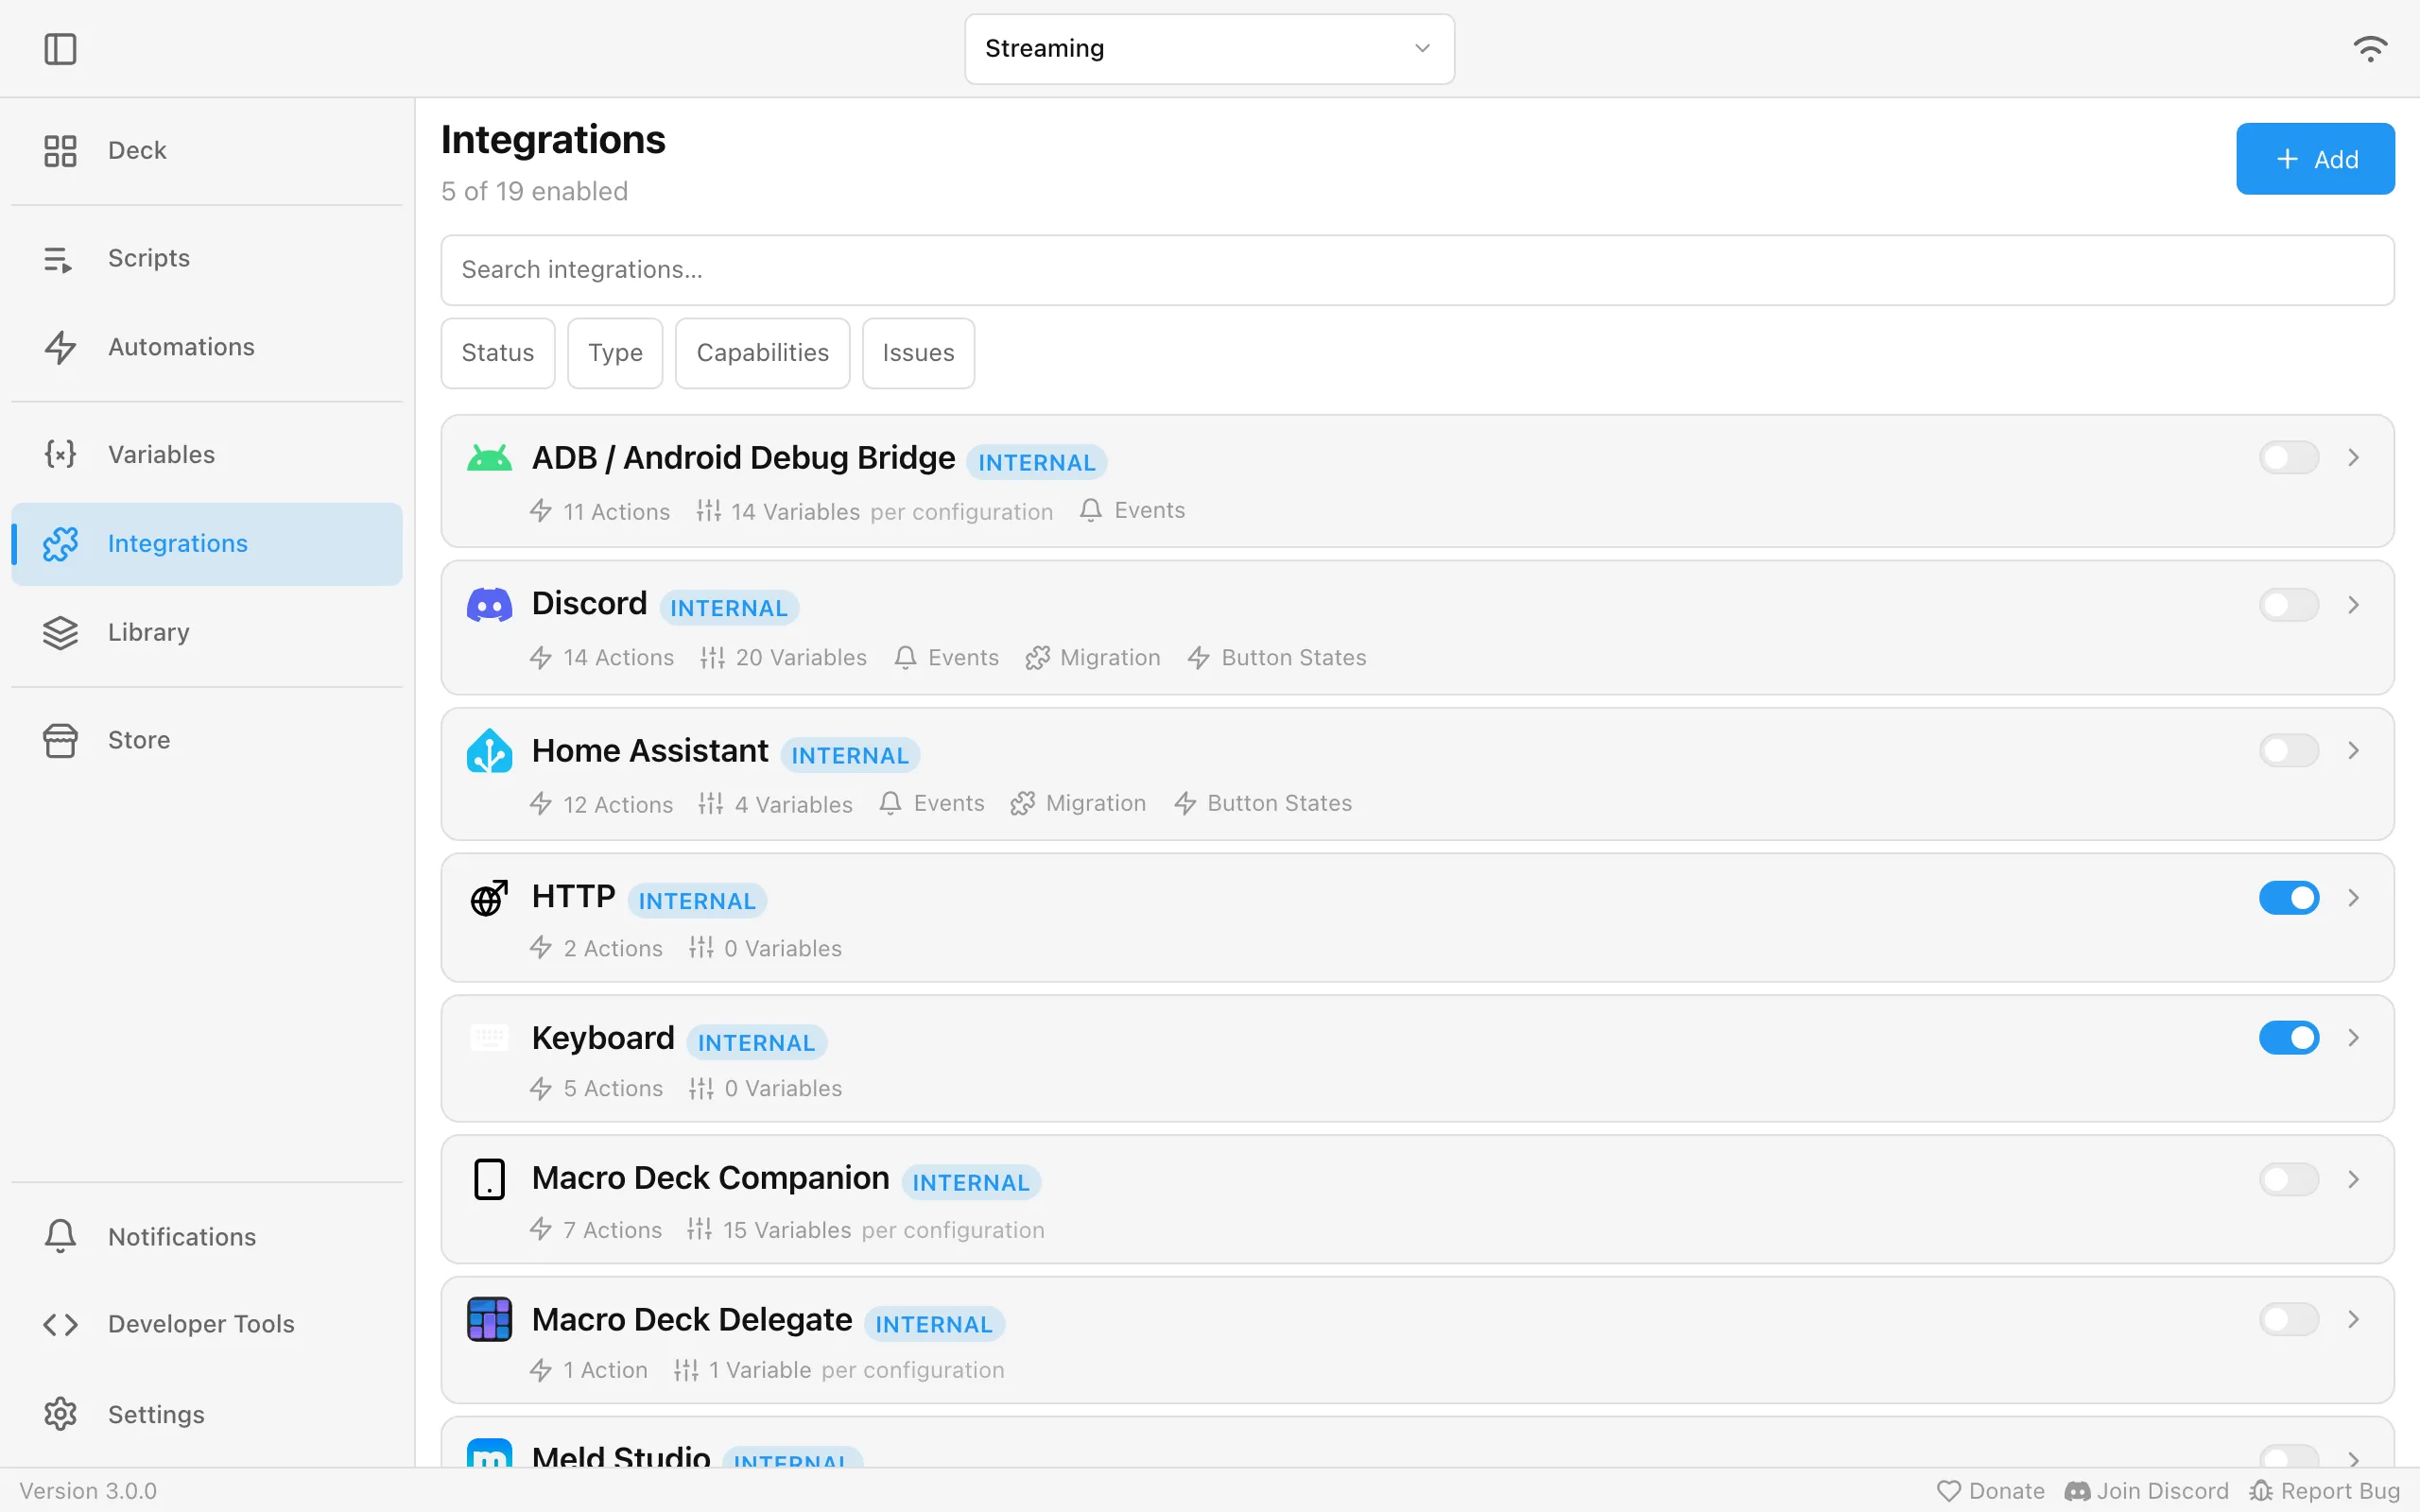Enable the Macro Deck Delegate toggle

point(2288,1320)
